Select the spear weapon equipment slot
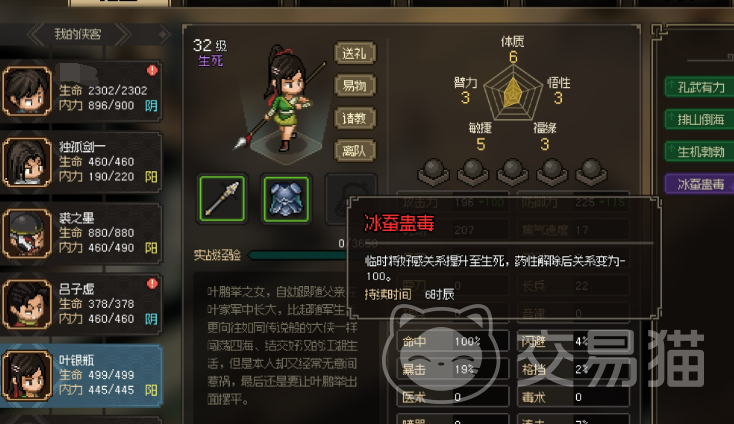 pyautogui.click(x=222, y=198)
